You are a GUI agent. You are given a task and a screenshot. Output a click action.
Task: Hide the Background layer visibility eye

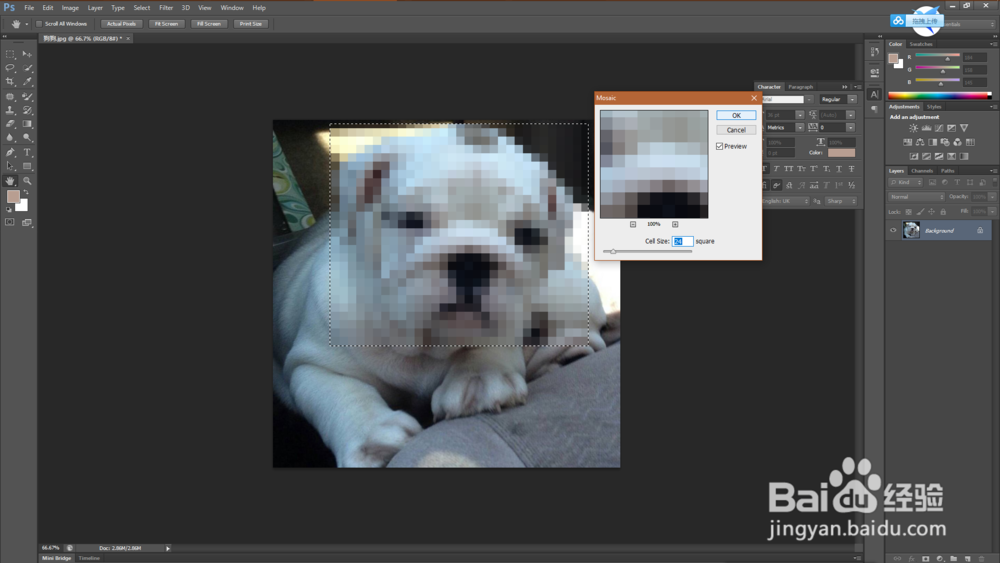tap(893, 231)
